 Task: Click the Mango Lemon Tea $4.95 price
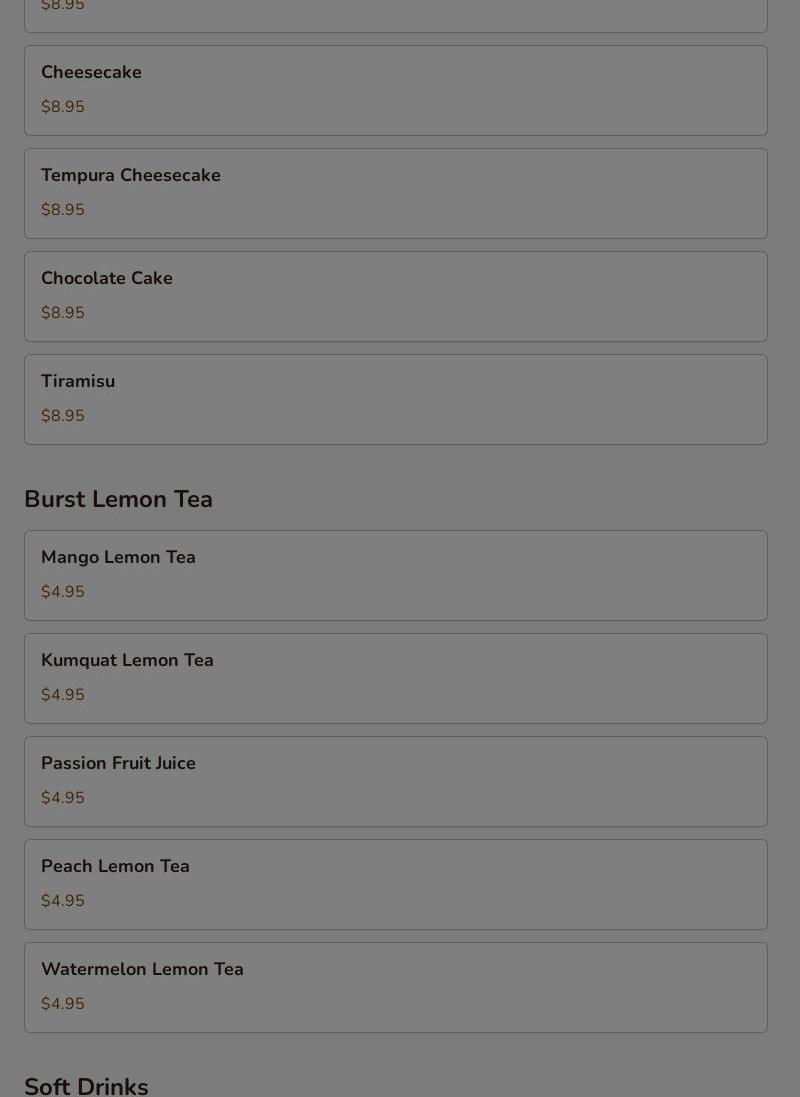tap(62, 591)
